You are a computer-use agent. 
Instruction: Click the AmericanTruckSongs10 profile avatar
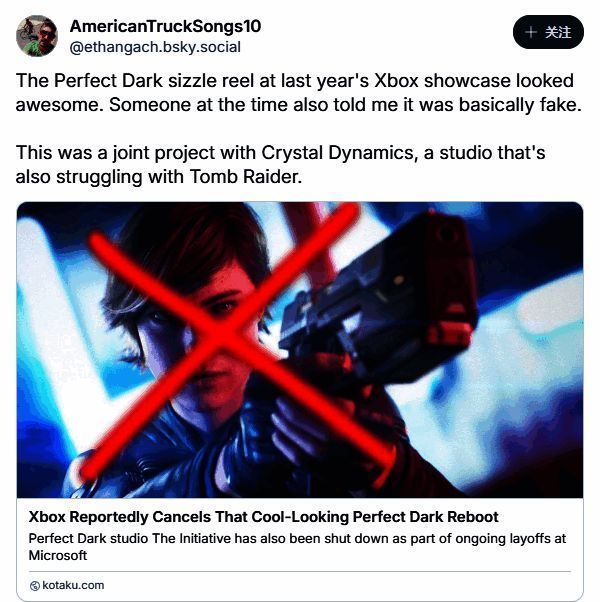(x=37, y=36)
